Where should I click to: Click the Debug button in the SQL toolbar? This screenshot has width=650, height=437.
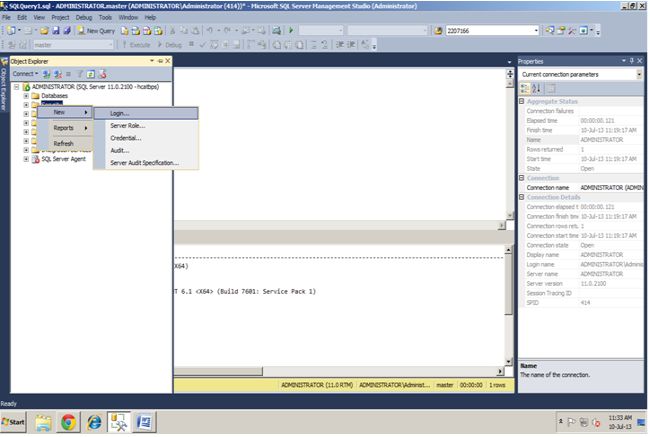click(x=170, y=45)
